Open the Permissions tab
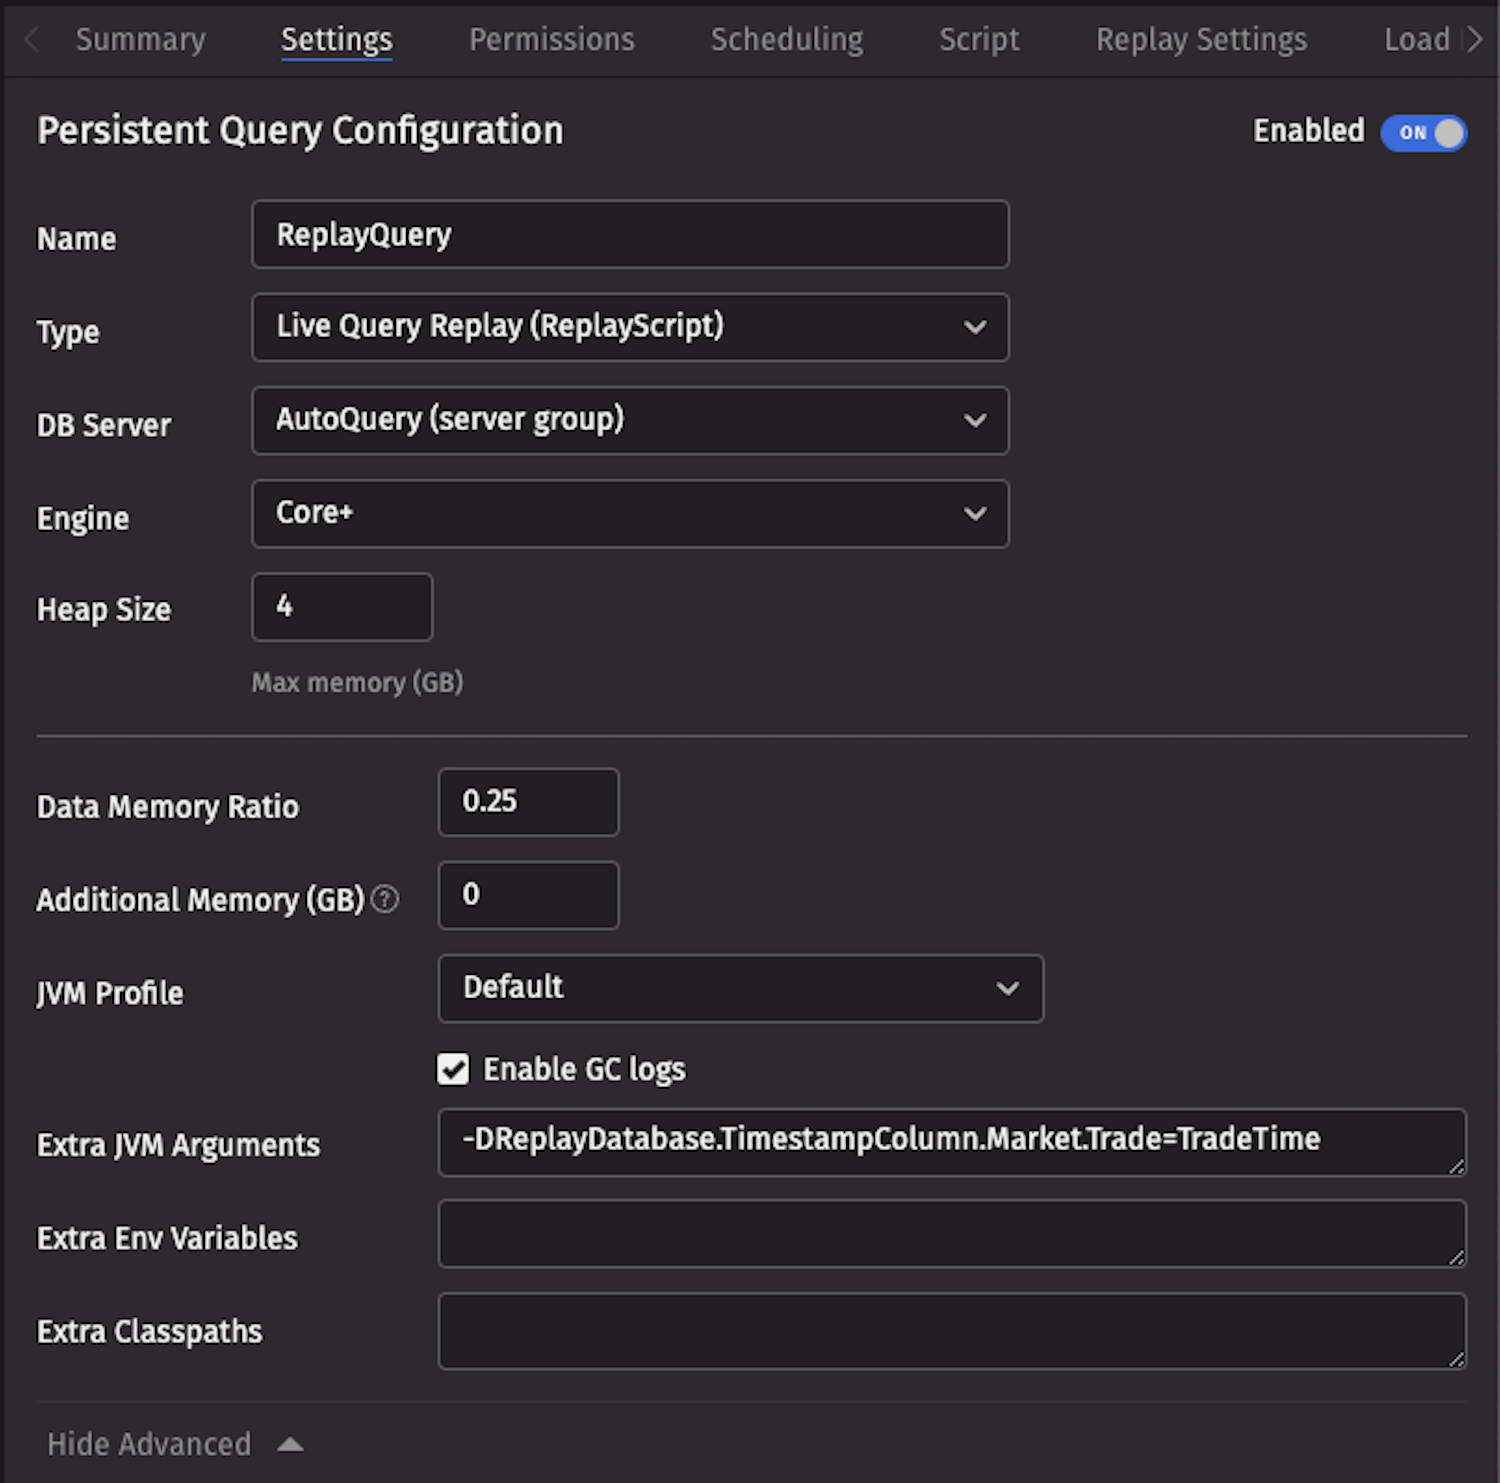 pos(552,40)
